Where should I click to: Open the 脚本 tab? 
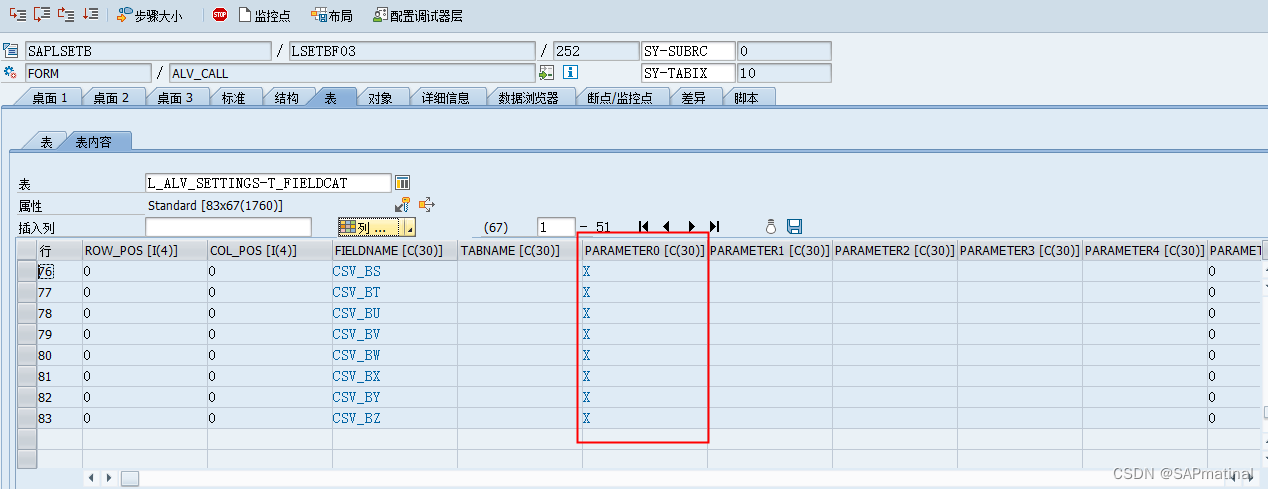[x=746, y=98]
